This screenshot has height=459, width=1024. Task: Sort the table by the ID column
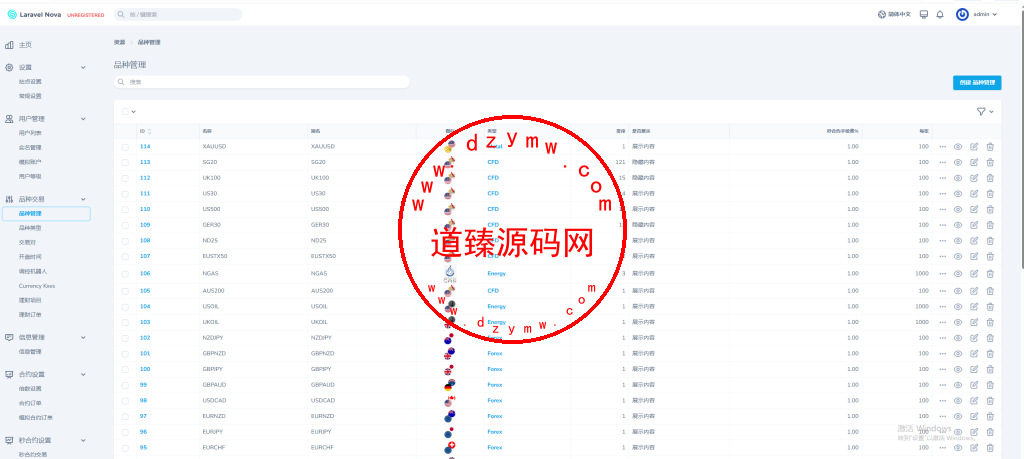pos(146,131)
